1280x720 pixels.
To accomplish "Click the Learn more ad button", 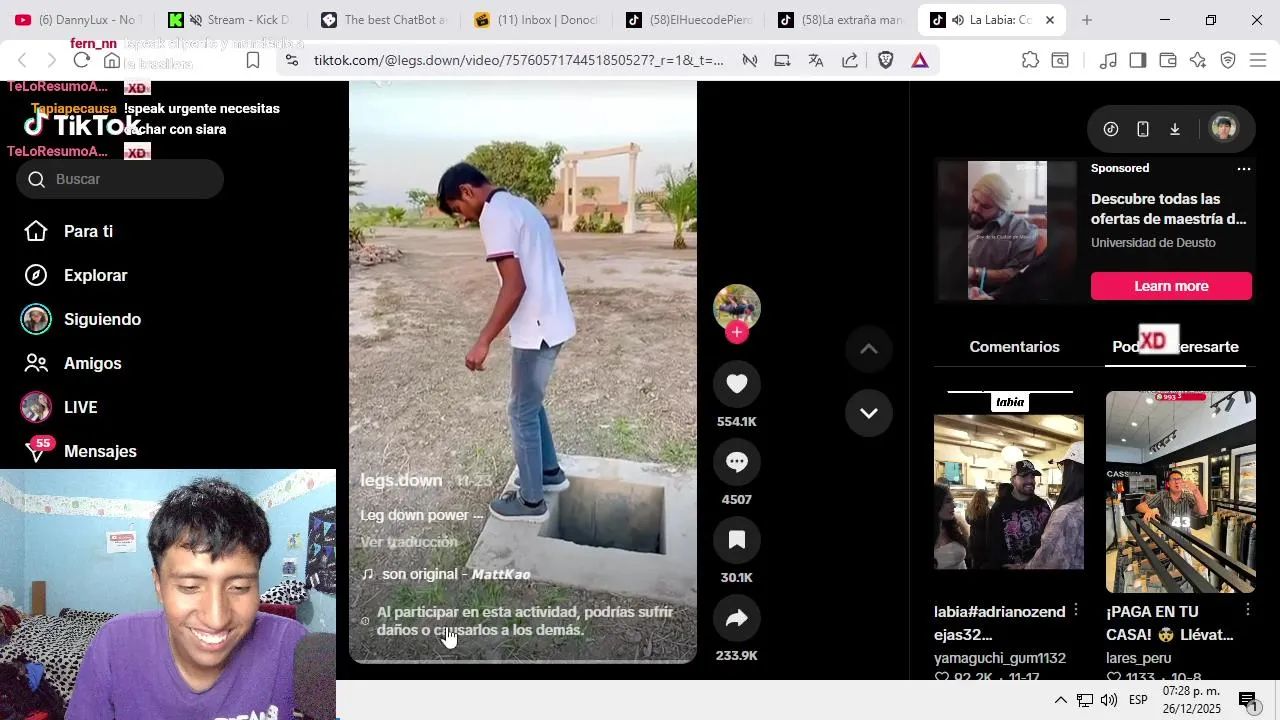I will (1171, 286).
